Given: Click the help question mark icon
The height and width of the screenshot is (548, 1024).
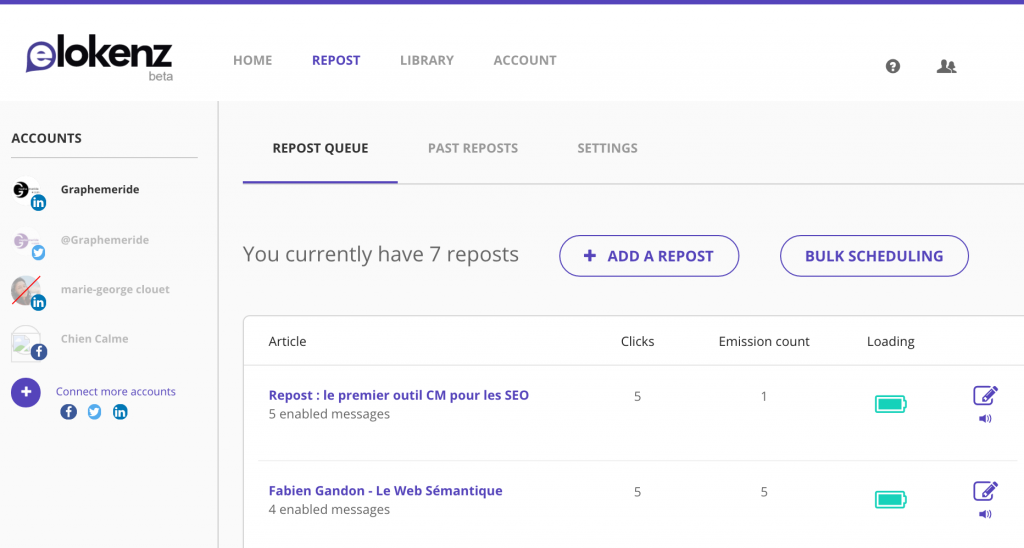Looking at the screenshot, I should click(893, 66).
